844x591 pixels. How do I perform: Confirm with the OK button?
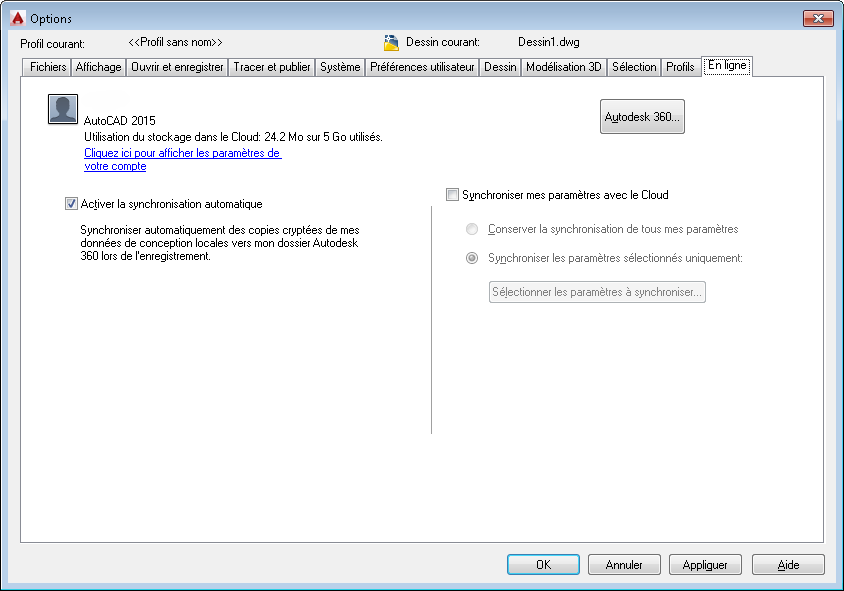(543, 565)
